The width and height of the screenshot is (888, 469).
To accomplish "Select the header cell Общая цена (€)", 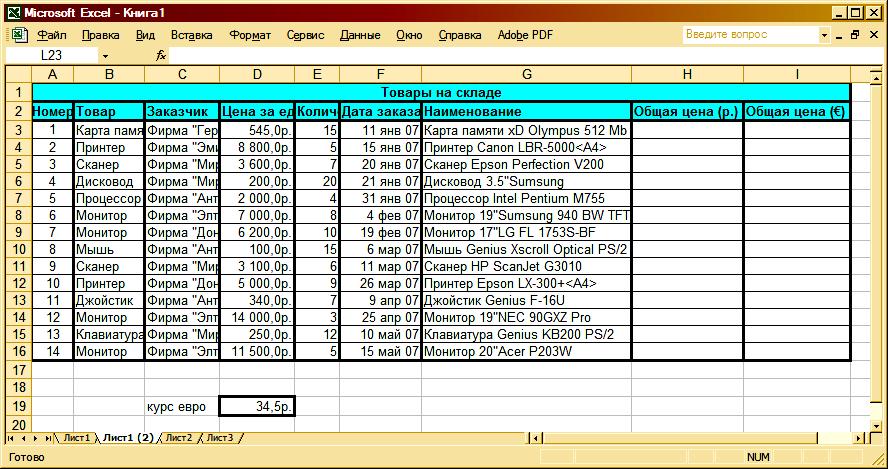I will pos(797,112).
